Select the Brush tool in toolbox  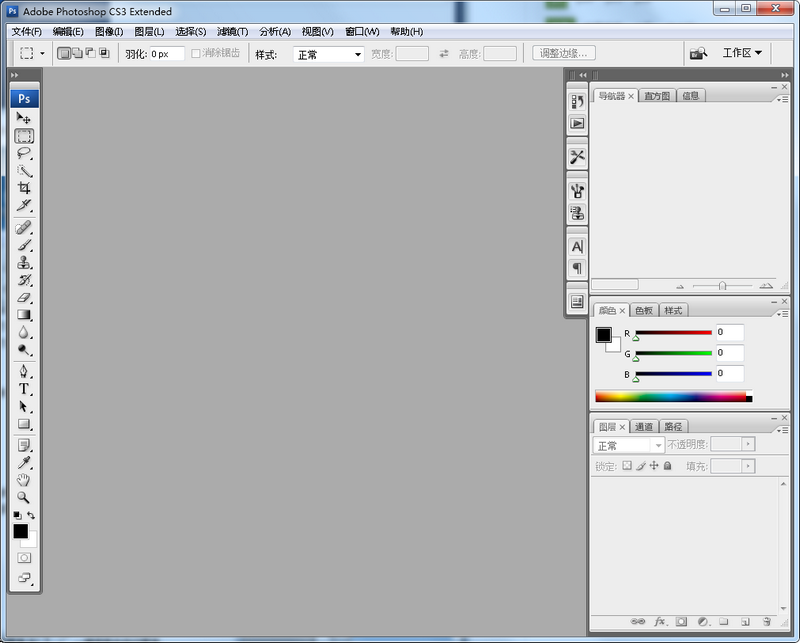[24, 245]
